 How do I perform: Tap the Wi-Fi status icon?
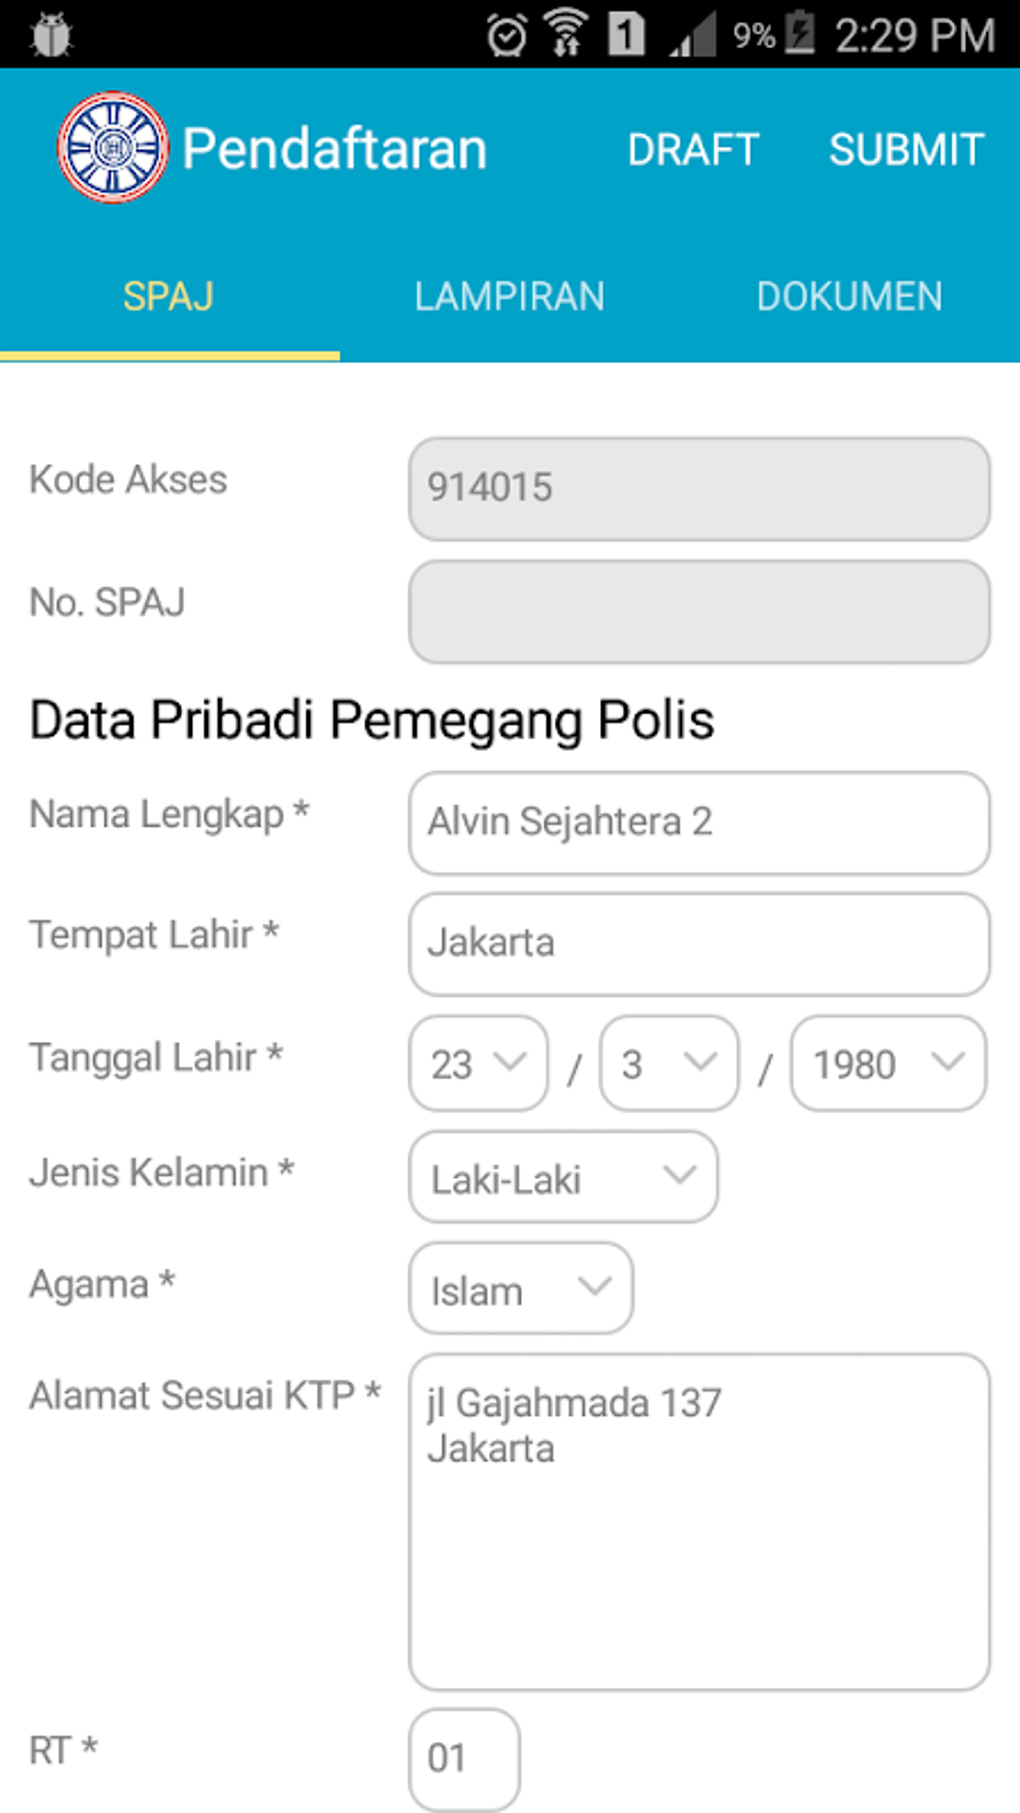tap(567, 33)
